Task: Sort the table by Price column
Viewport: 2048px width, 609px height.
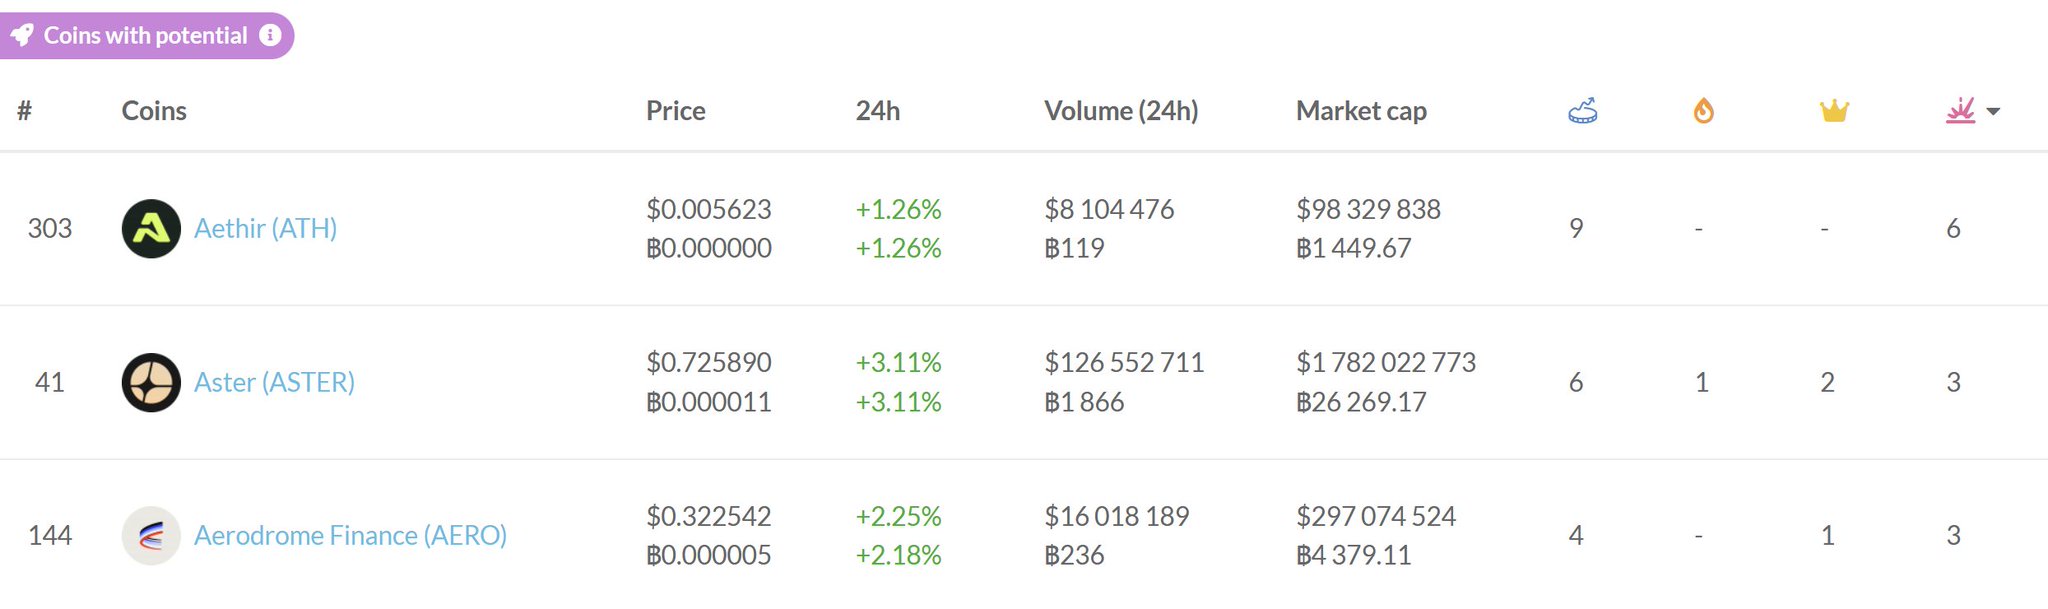Action: (x=675, y=111)
